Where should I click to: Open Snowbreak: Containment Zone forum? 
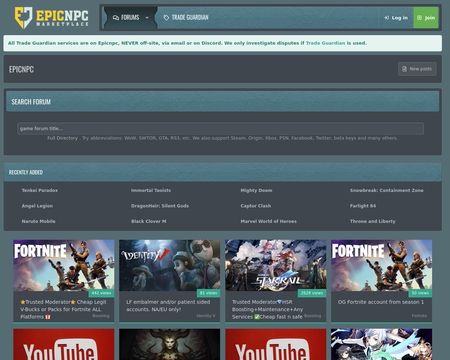point(387,190)
